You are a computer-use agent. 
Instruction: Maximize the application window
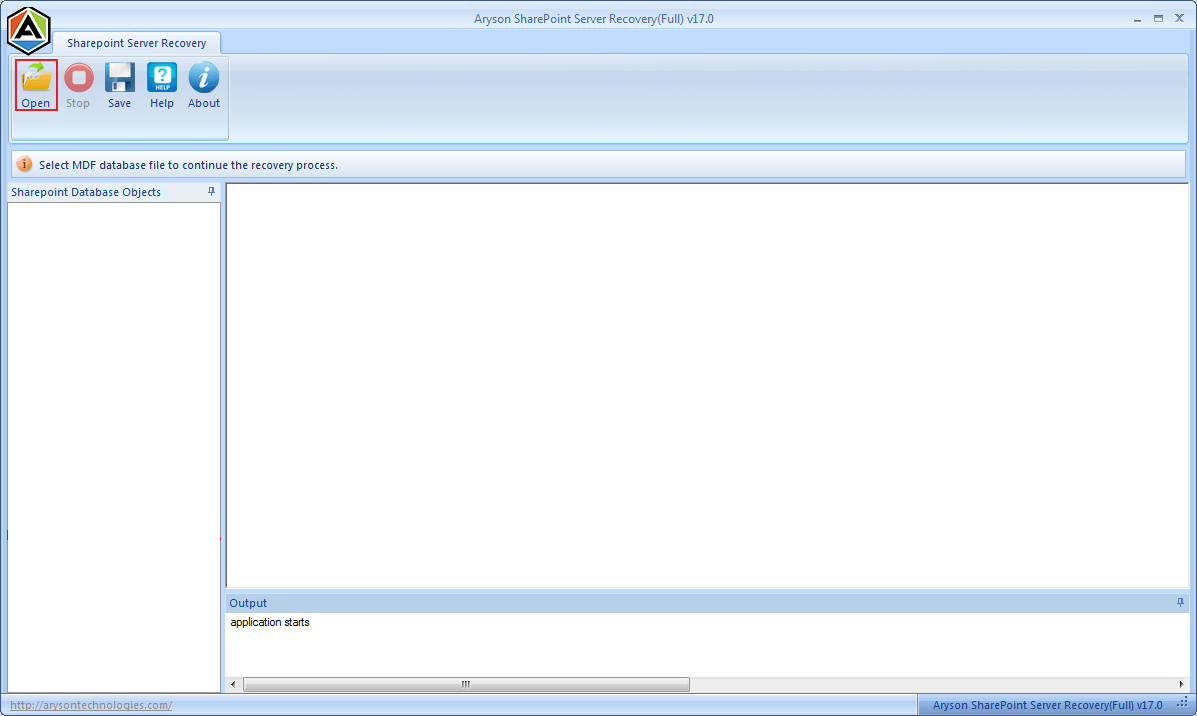(x=1158, y=18)
